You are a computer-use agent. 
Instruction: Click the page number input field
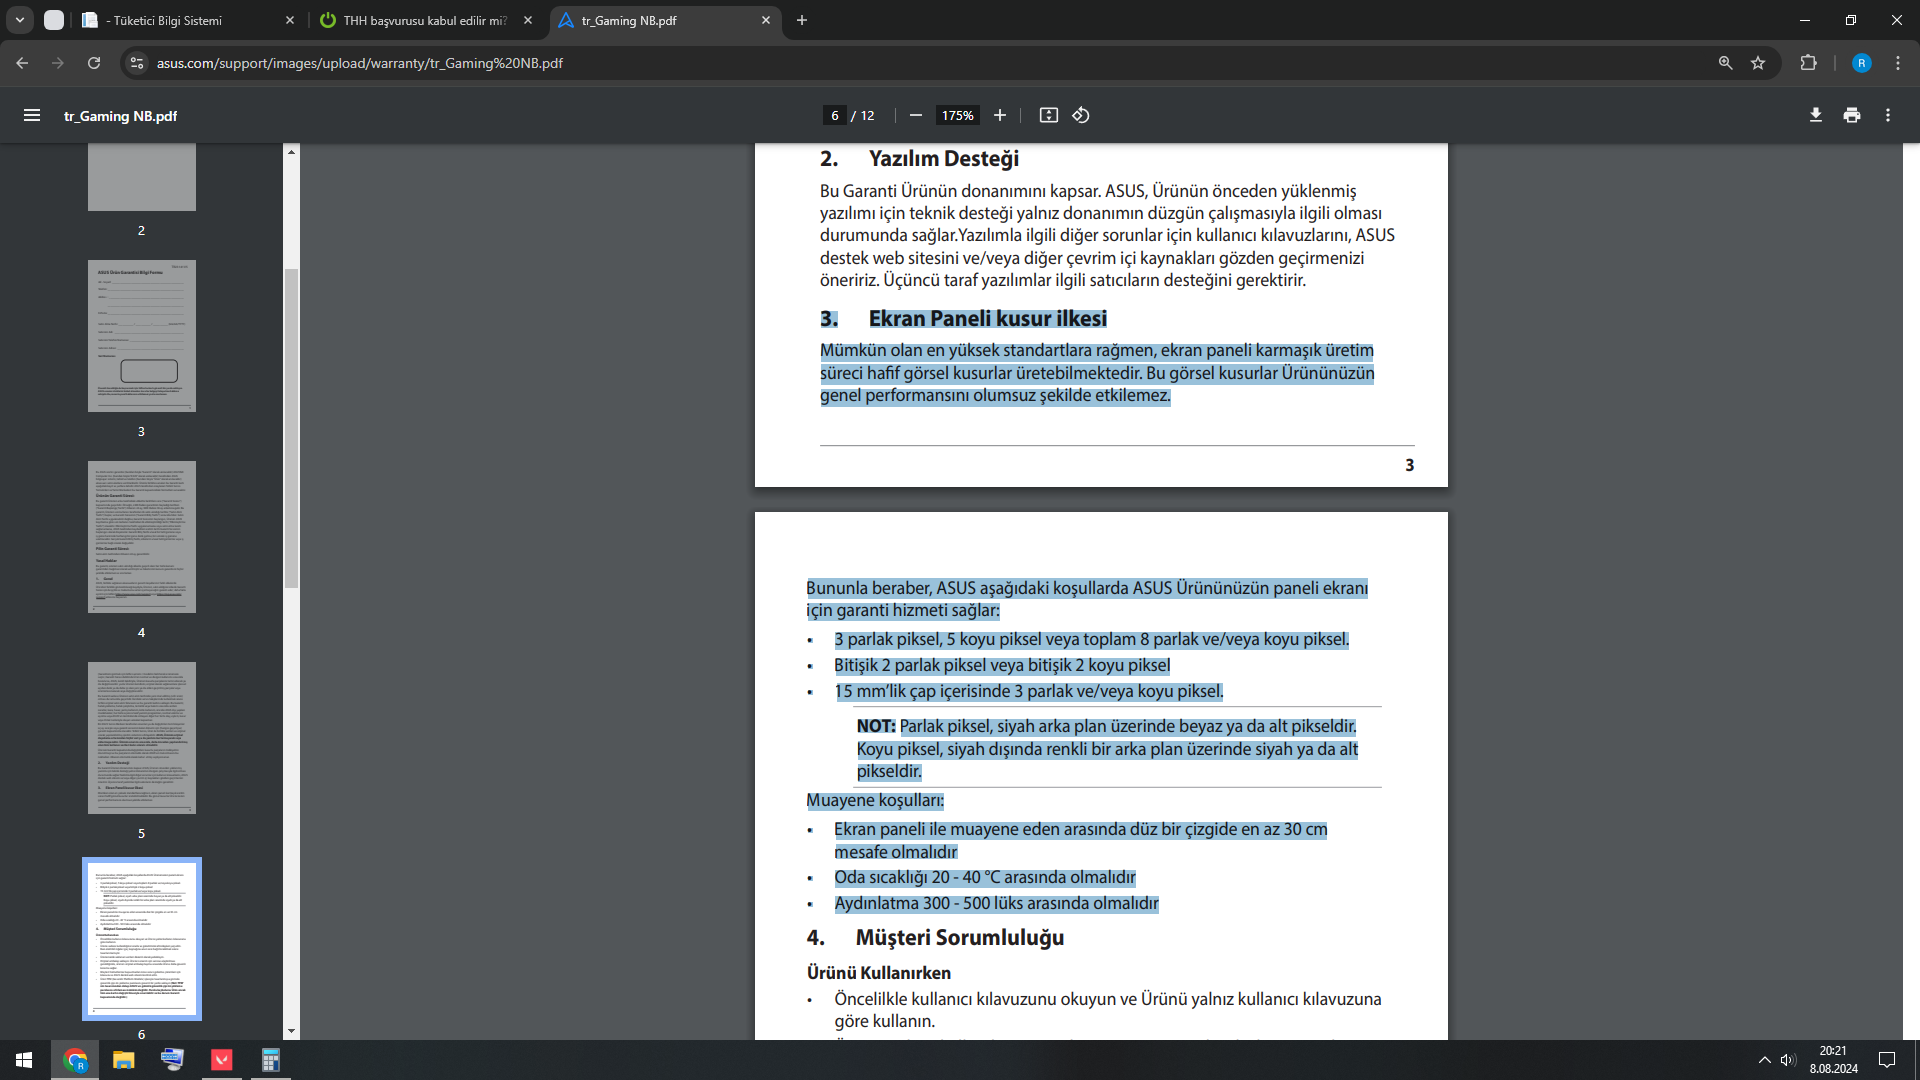835,116
